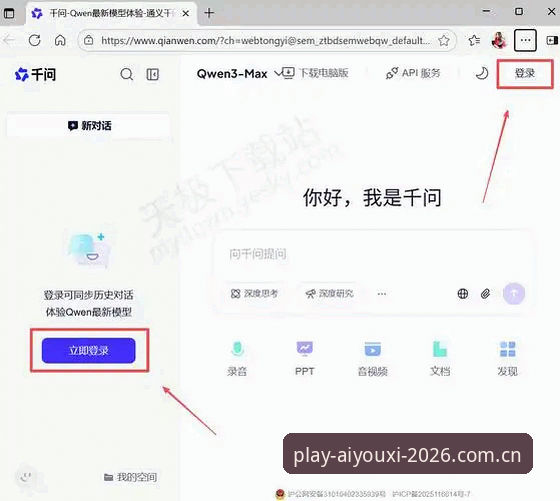560x501 pixels.
Task: Open browser settings and more menu
Action: pyautogui.click(x=525, y=40)
